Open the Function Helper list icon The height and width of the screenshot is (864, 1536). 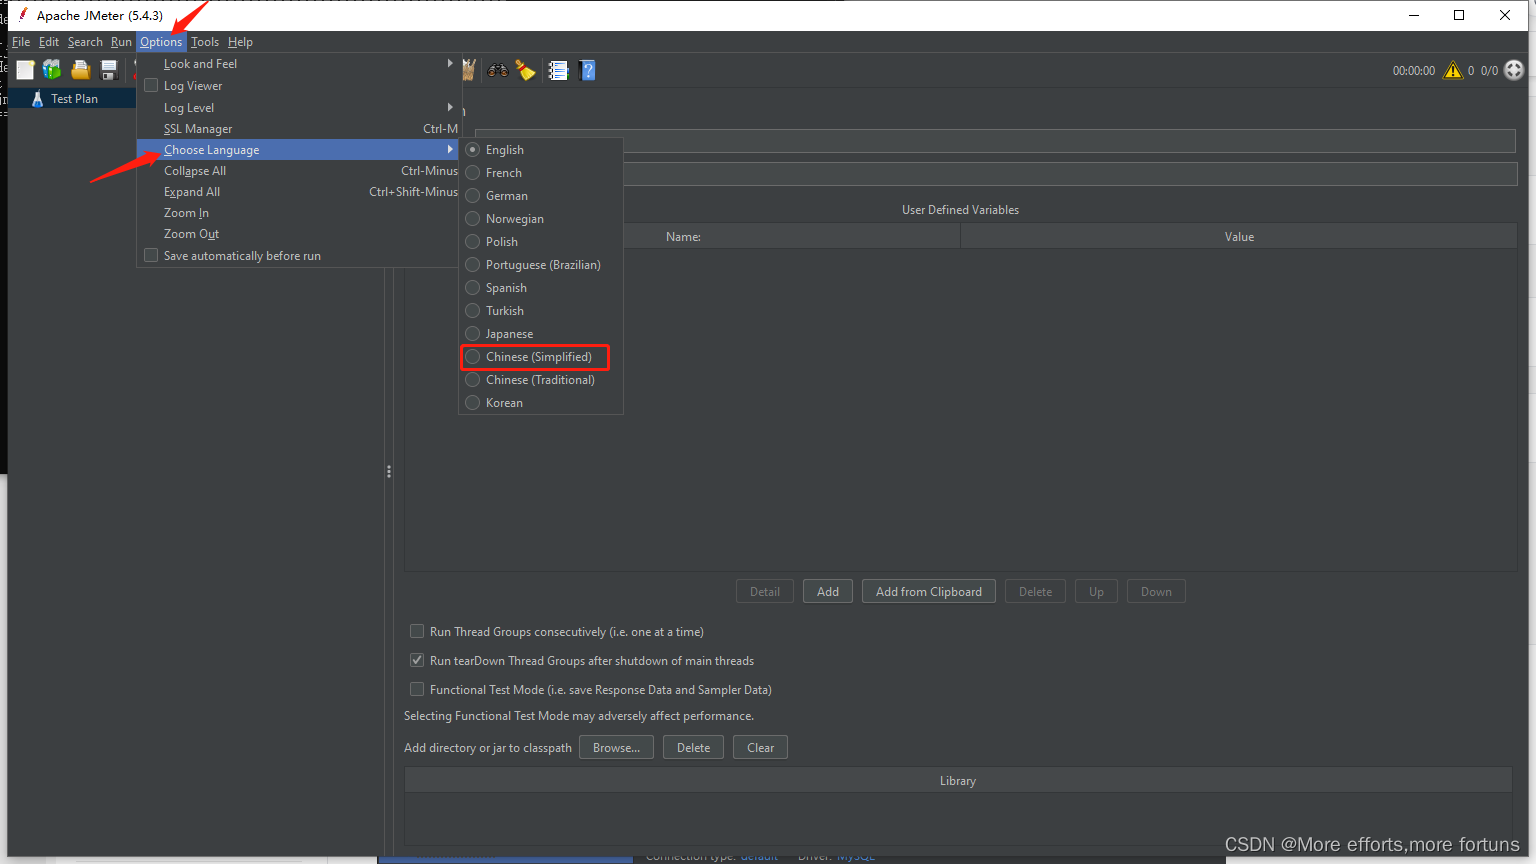point(559,70)
